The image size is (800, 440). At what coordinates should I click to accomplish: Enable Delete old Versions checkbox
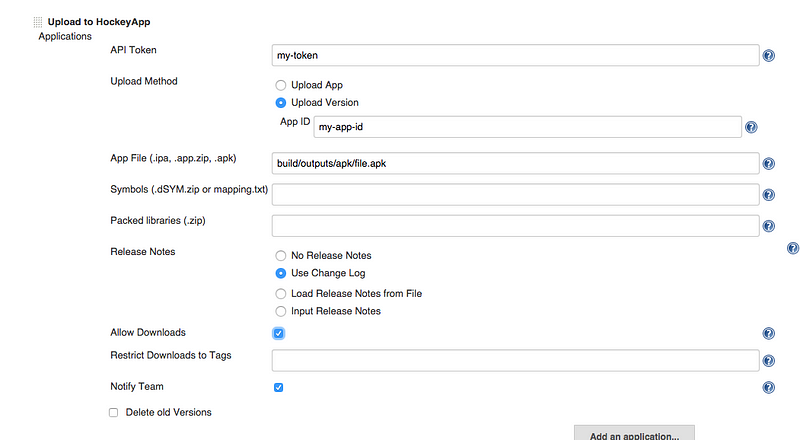(x=113, y=412)
